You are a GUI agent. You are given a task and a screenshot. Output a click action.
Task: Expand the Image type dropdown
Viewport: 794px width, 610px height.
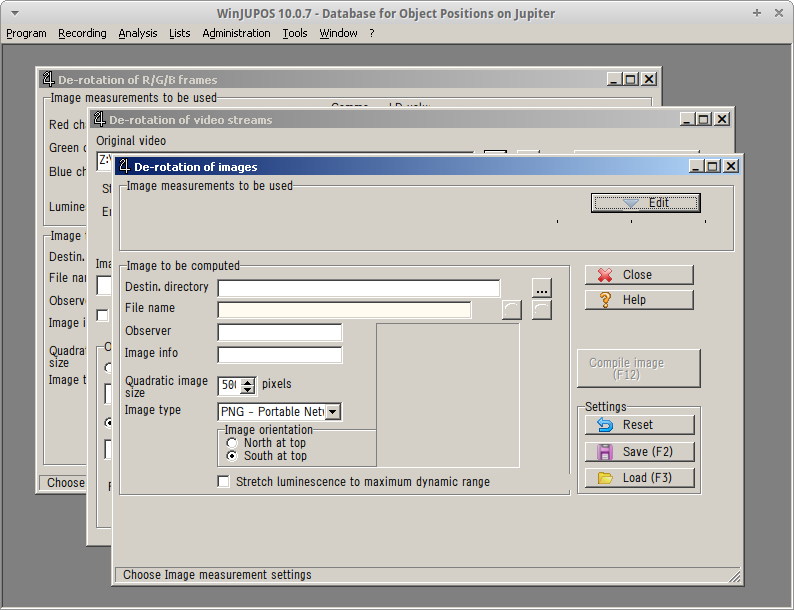point(333,411)
